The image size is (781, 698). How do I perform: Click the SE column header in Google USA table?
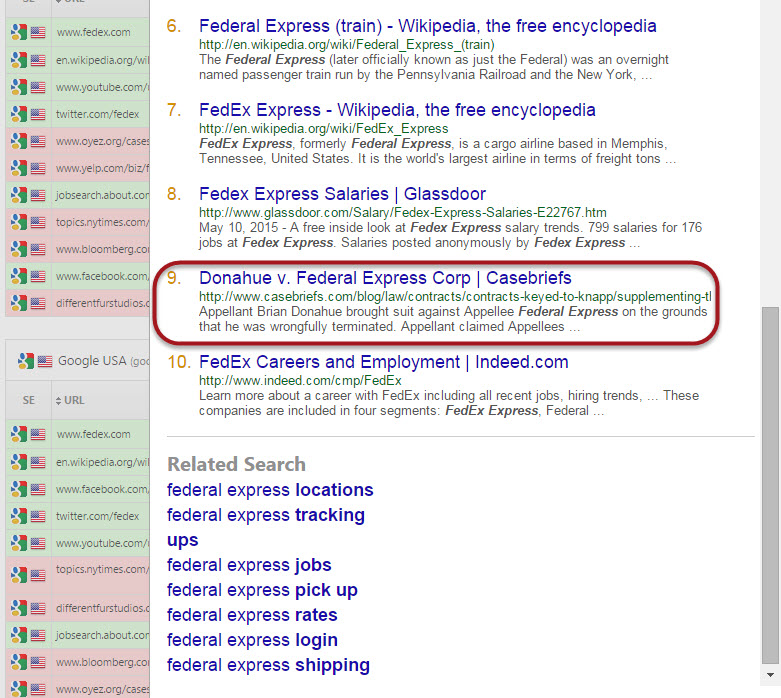tap(28, 401)
